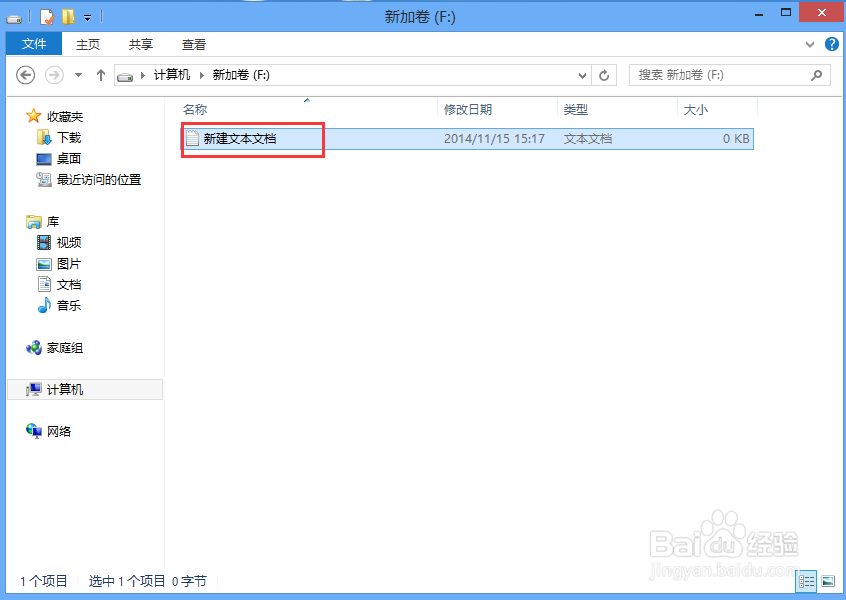Go up one level to 计算机
This screenshot has height=600, width=846.
[101, 74]
